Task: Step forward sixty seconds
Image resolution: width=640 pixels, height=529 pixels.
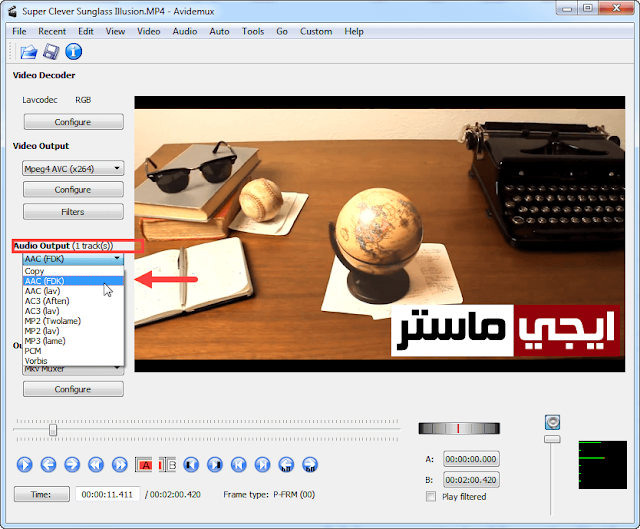Action: (310, 465)
